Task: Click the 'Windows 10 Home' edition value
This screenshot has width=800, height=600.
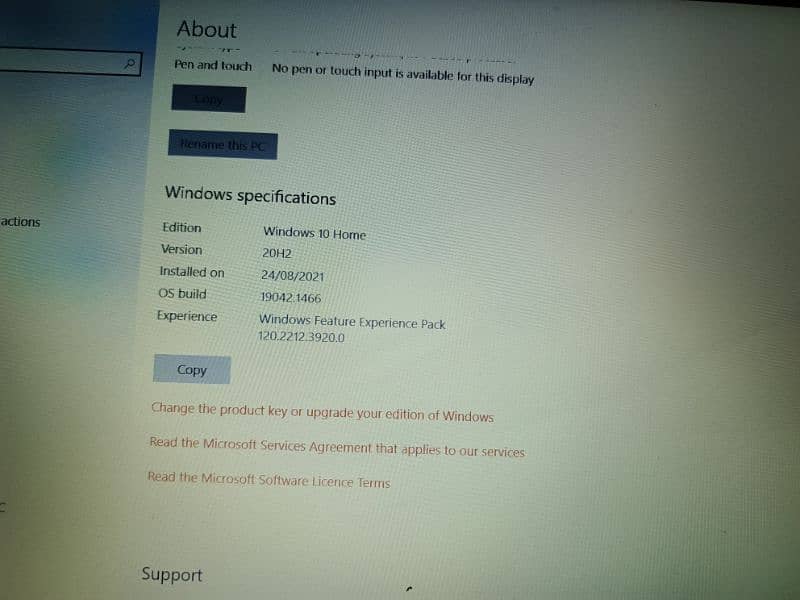Action: (x=314, y=233)
